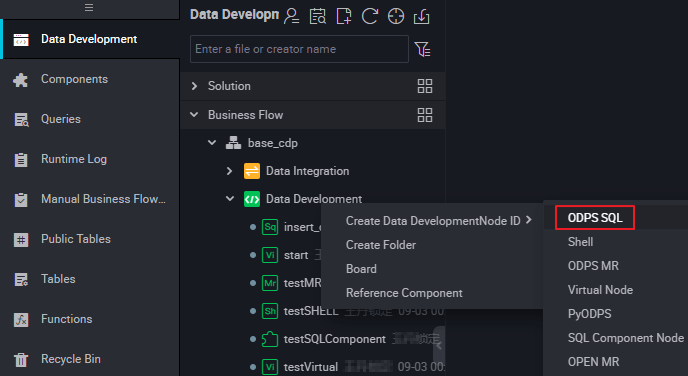Open Business Flow grid view icon

(x=425, y=115)
